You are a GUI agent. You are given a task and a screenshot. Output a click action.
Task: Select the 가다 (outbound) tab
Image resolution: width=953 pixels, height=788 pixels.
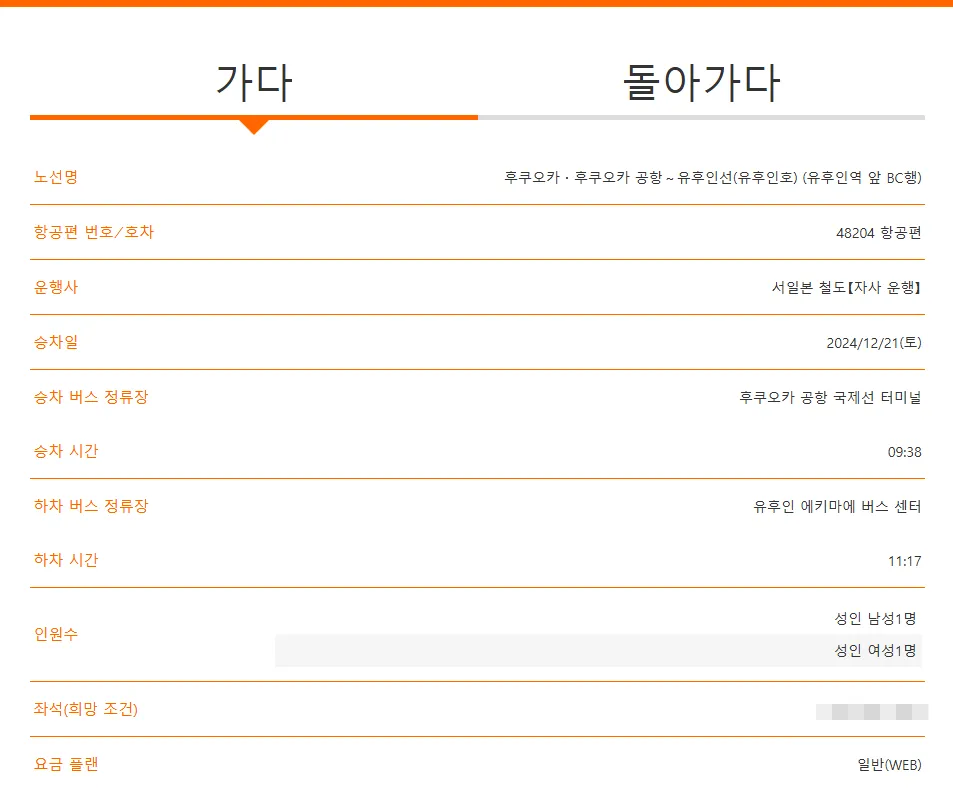coord(255,83)
